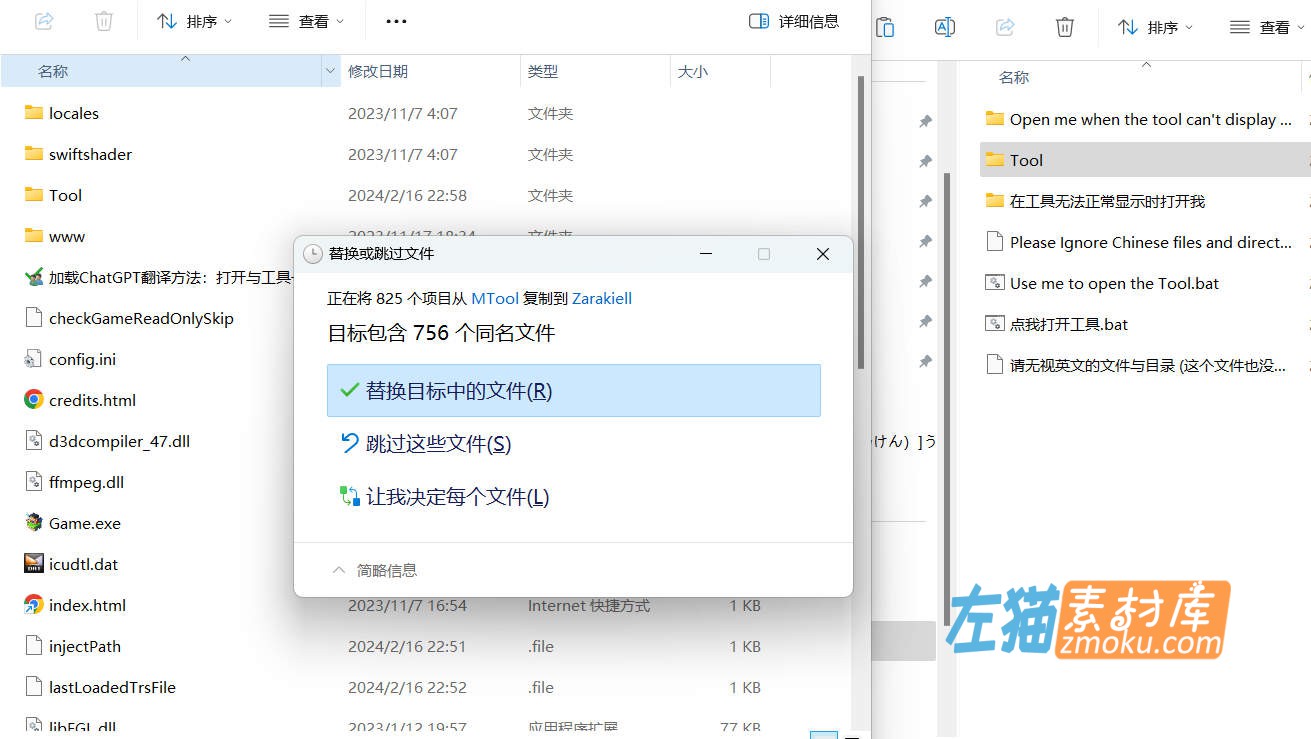Image resolution: width=1311 pixels, height=739 pixels.
Task: Click the Delete icon in the right window toolbar
Action: [x=1064, y=27]
